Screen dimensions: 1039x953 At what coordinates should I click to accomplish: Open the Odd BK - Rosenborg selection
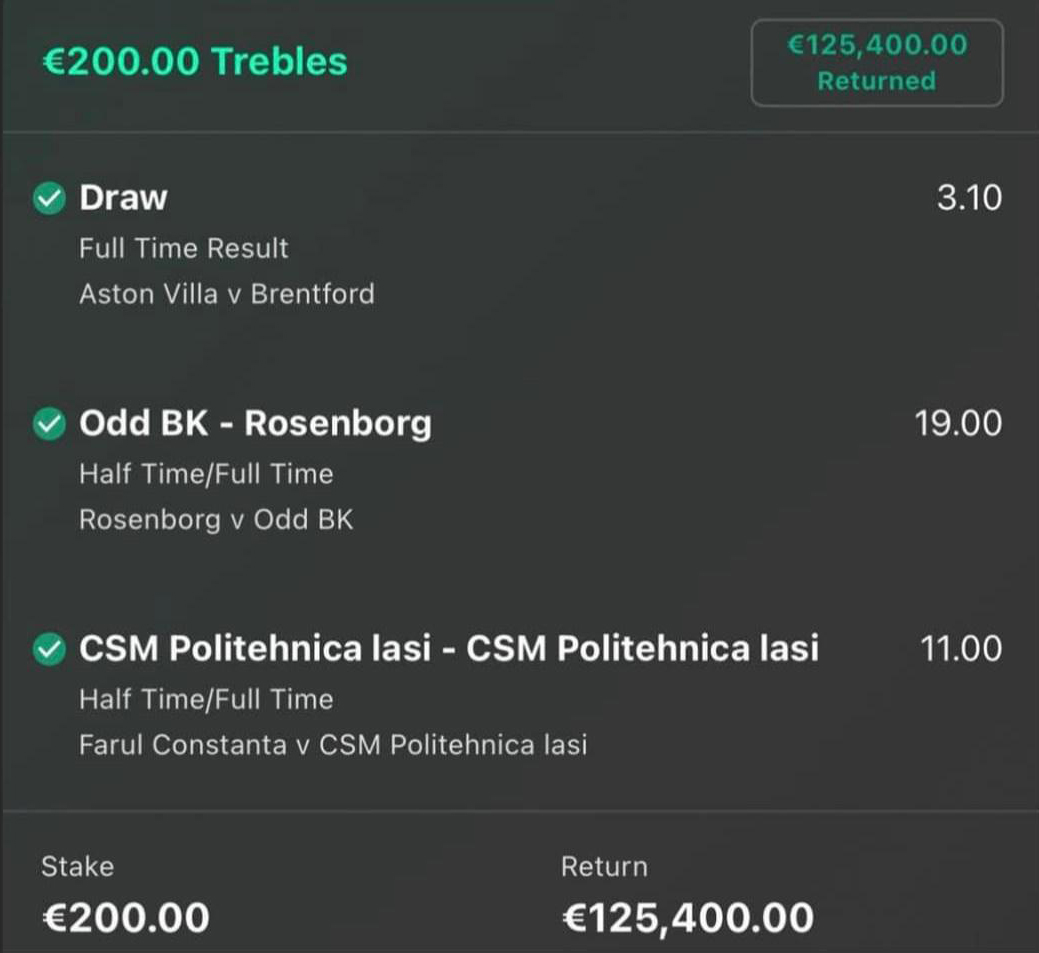[x=255, y=424]
